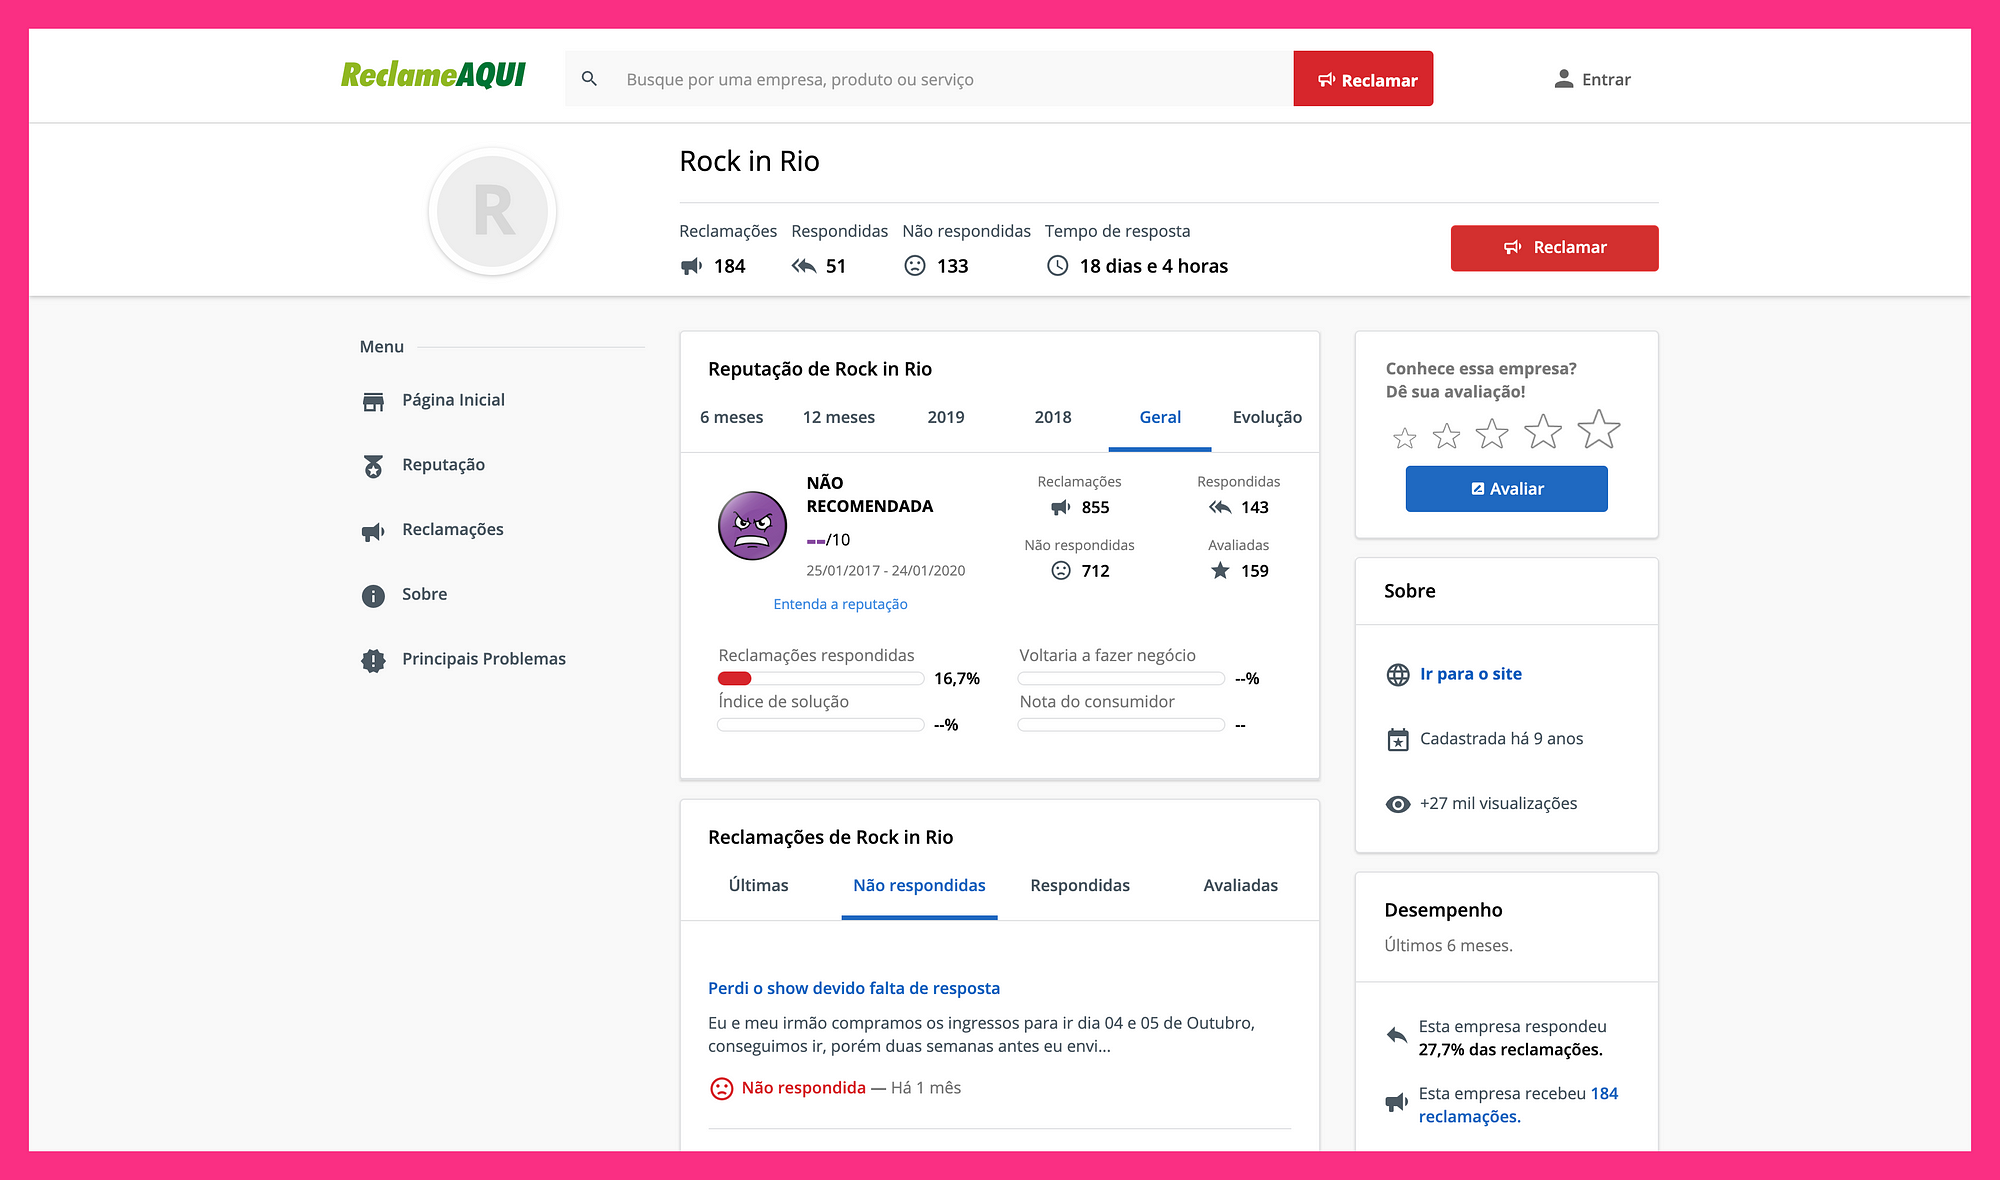Click the company search input field
2000x1180 pixels.
click(928, 79)
